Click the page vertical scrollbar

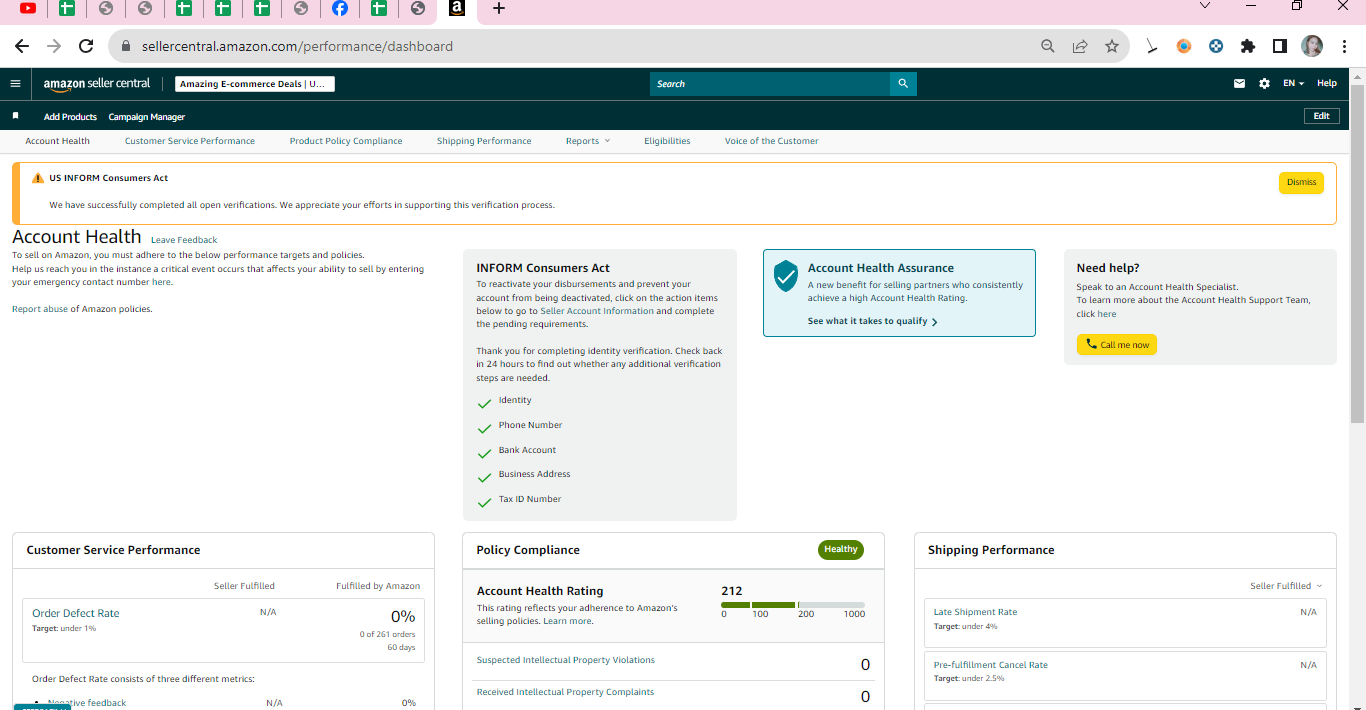coord(1357,255)
